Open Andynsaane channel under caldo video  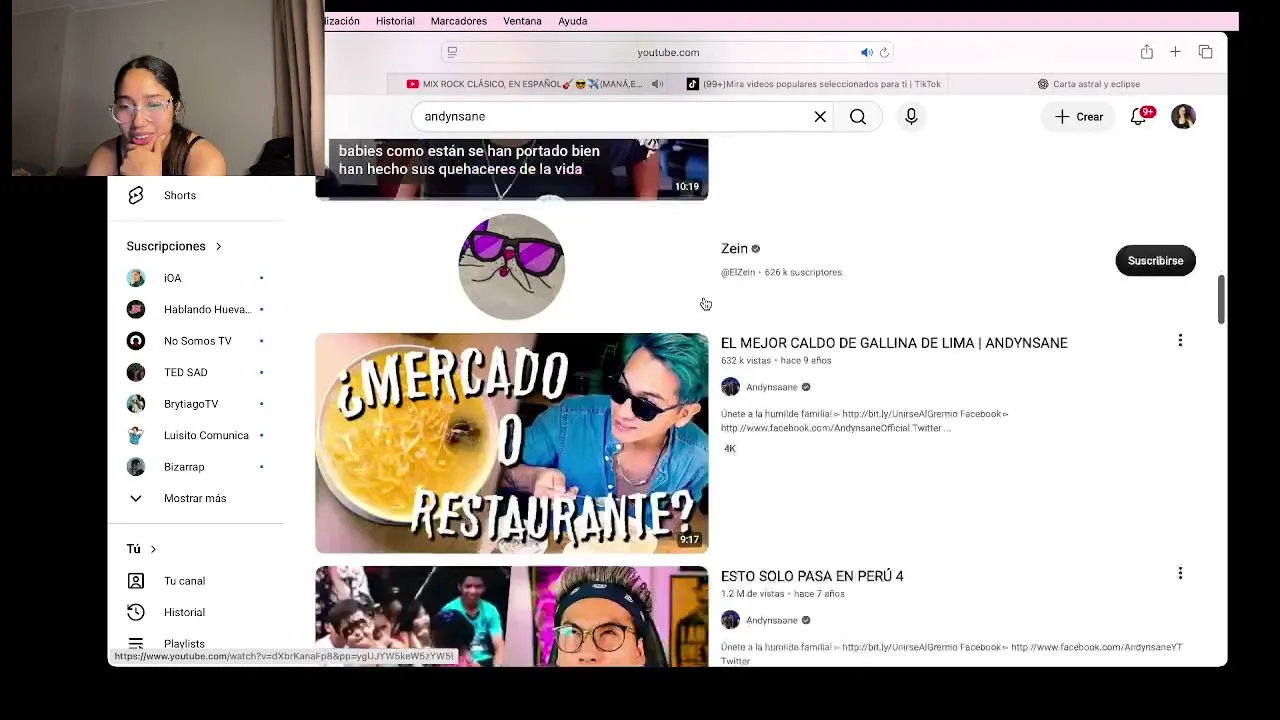pyautogui.click(x=771, y=387)
